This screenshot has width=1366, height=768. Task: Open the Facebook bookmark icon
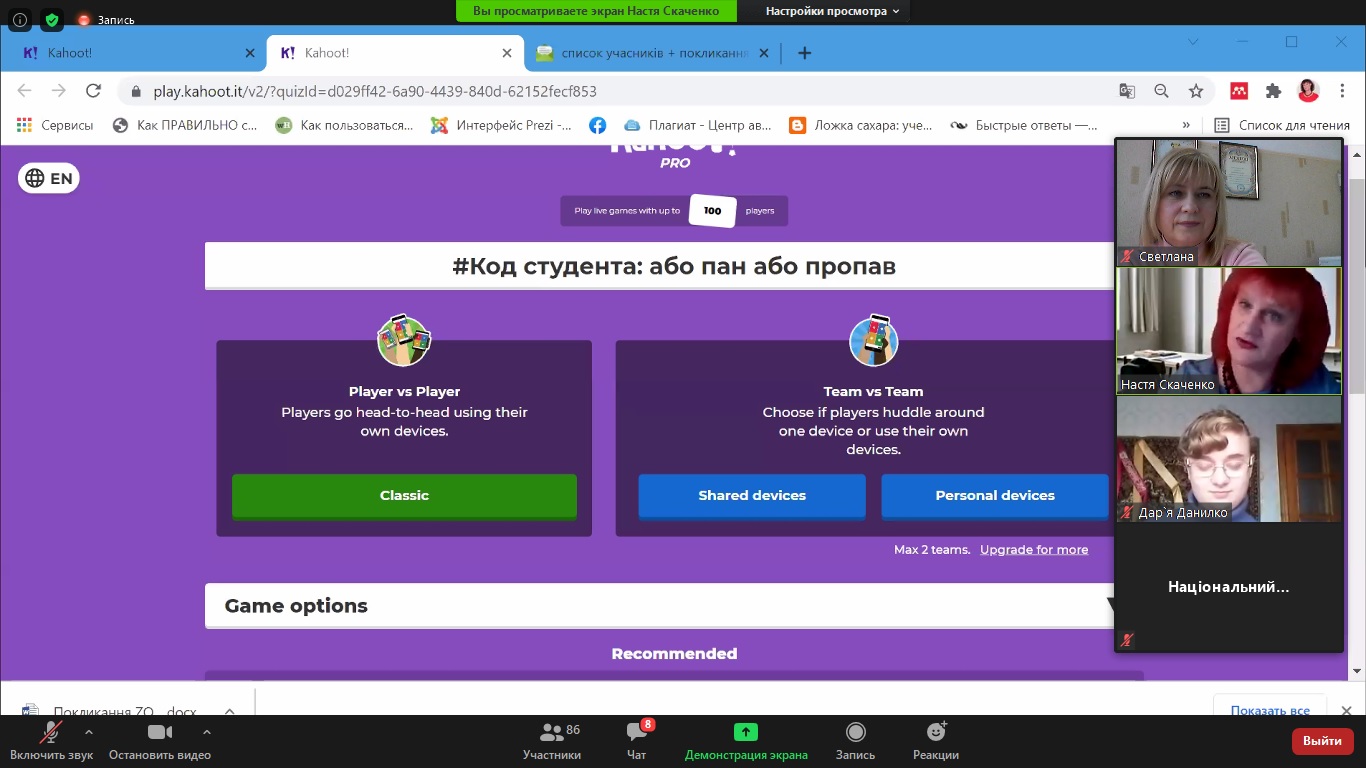(x=597, y=125)
